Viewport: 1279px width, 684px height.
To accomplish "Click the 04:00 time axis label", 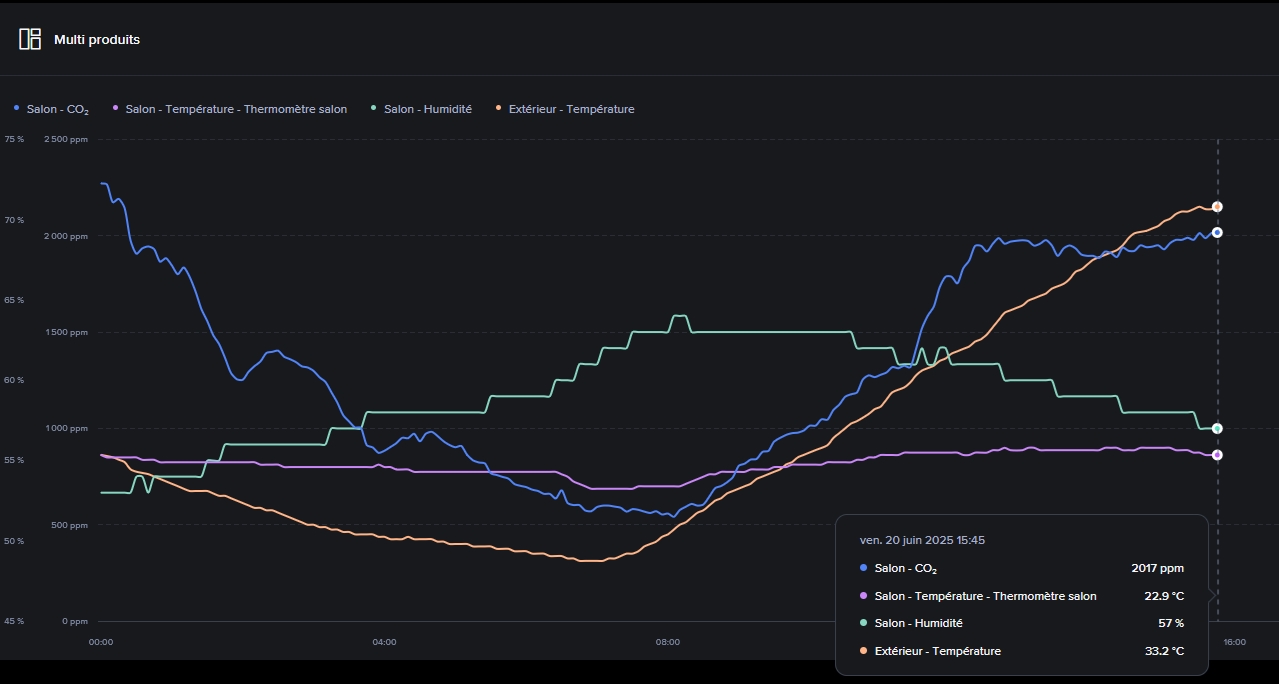I will click(384, 642).
